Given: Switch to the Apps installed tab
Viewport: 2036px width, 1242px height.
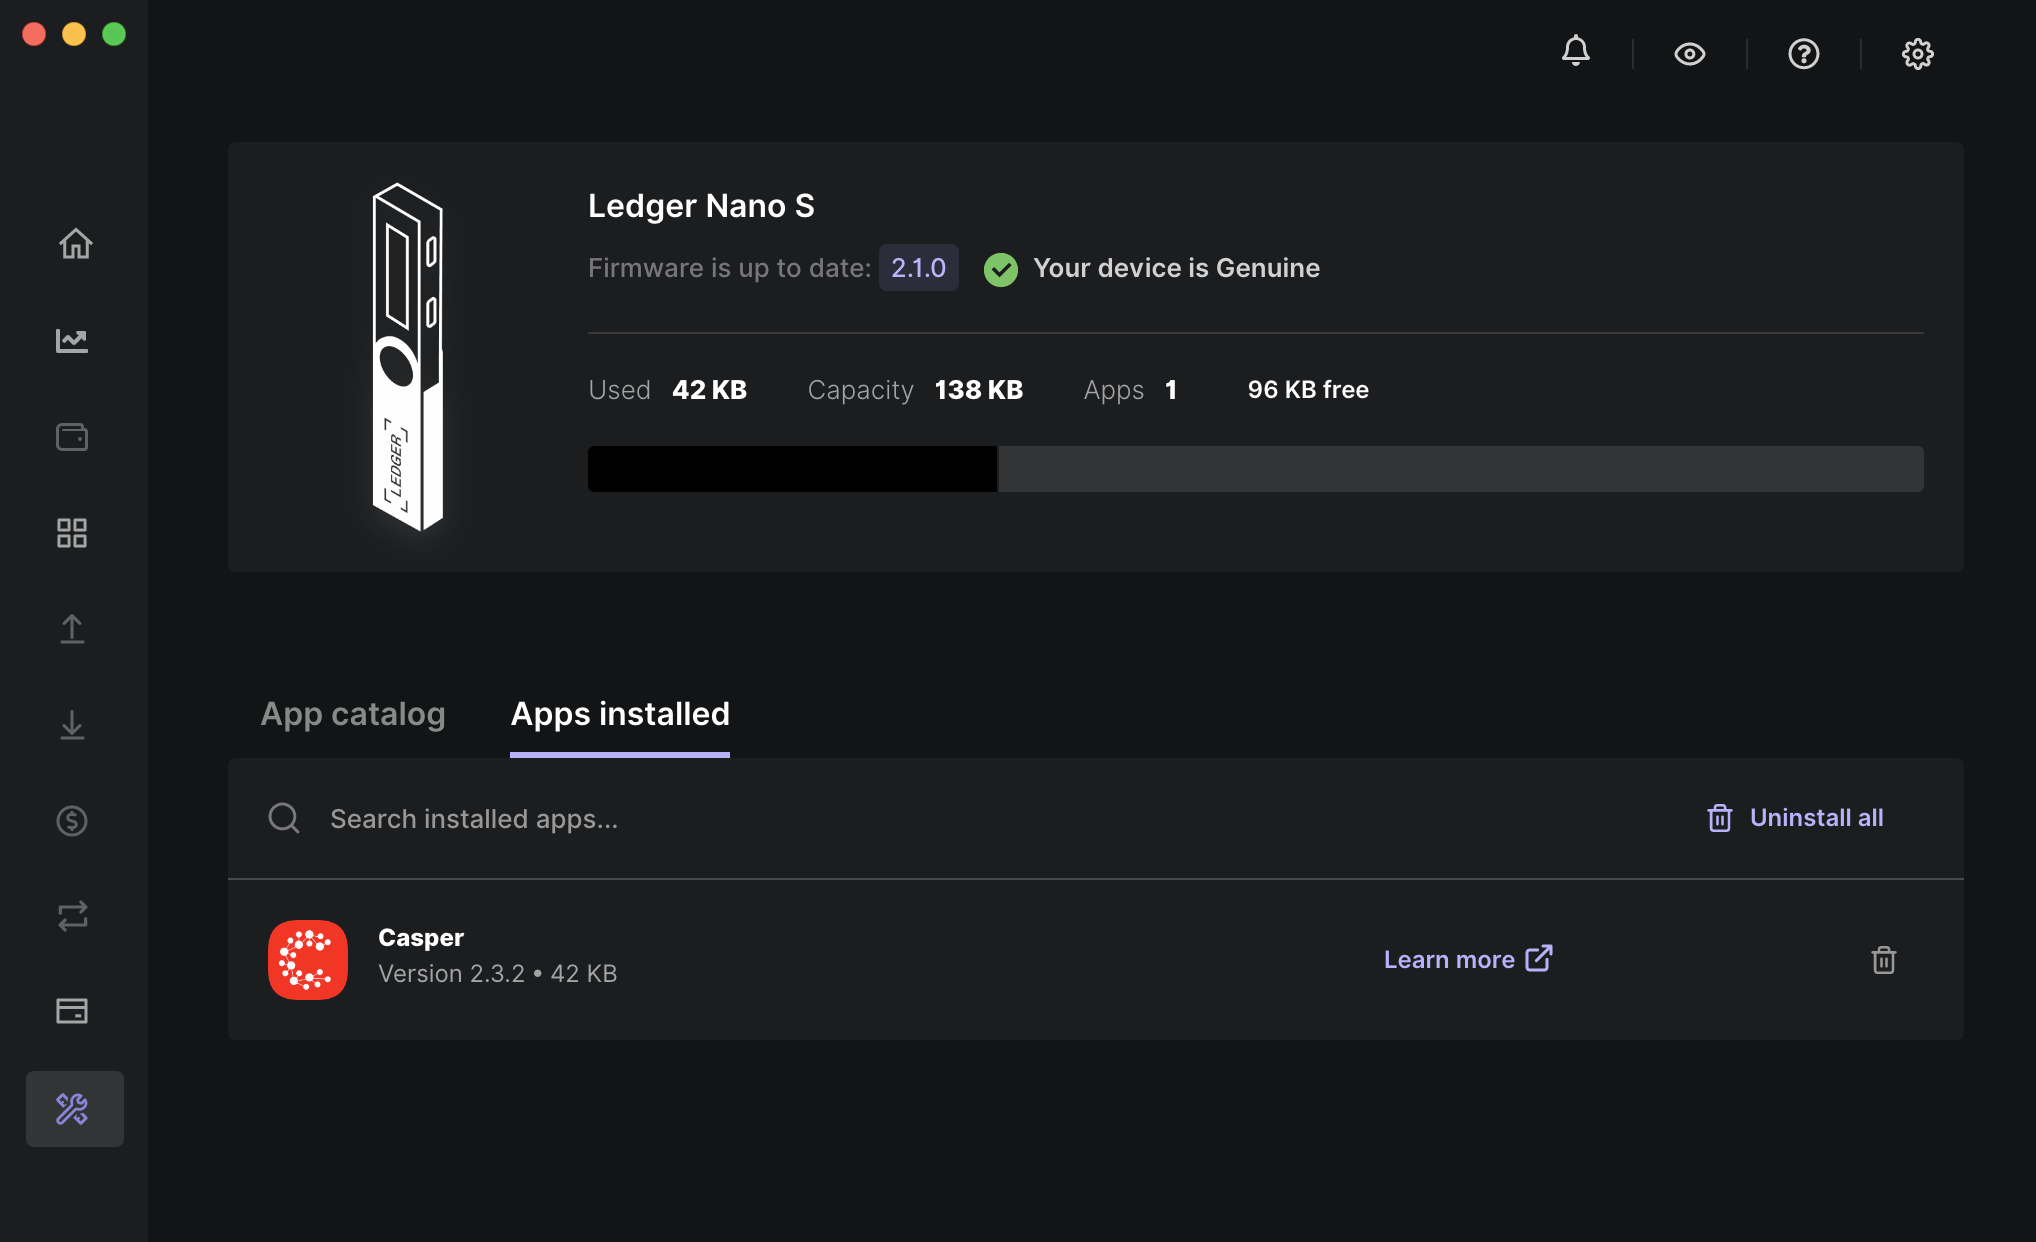Looking at the screenshot, I should (x=620, y=714).
